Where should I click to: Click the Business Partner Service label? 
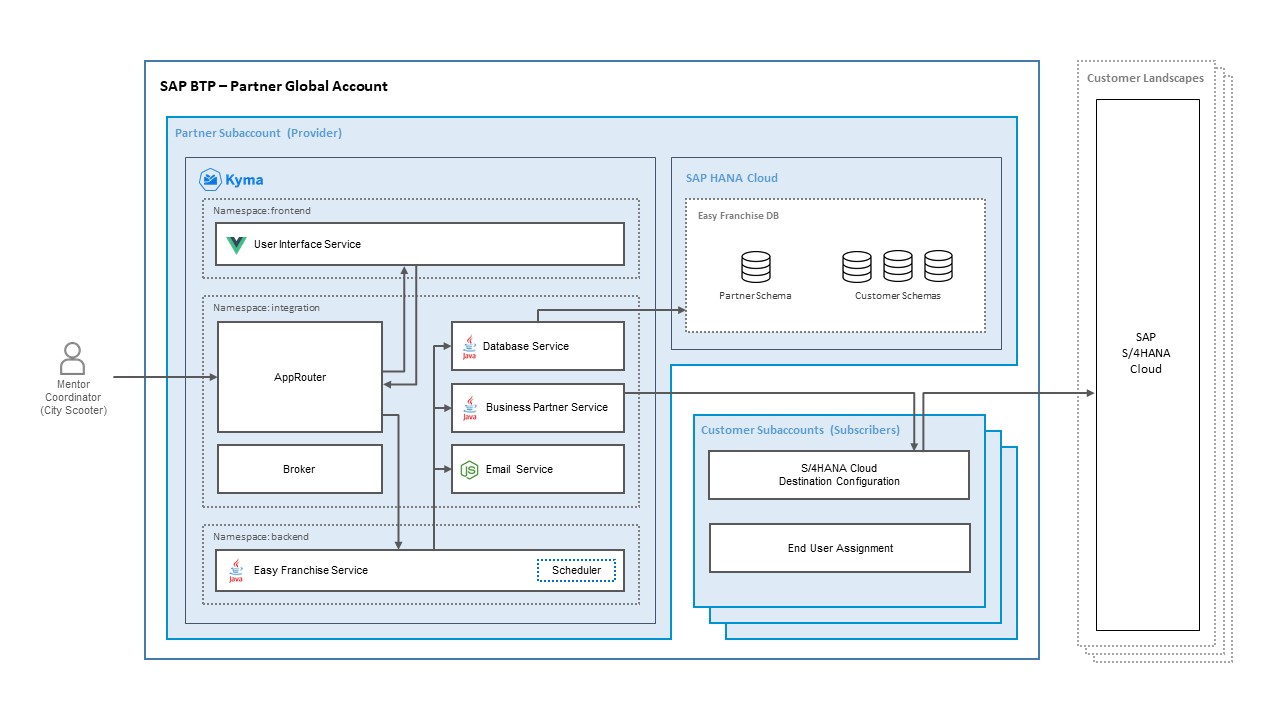547,408
